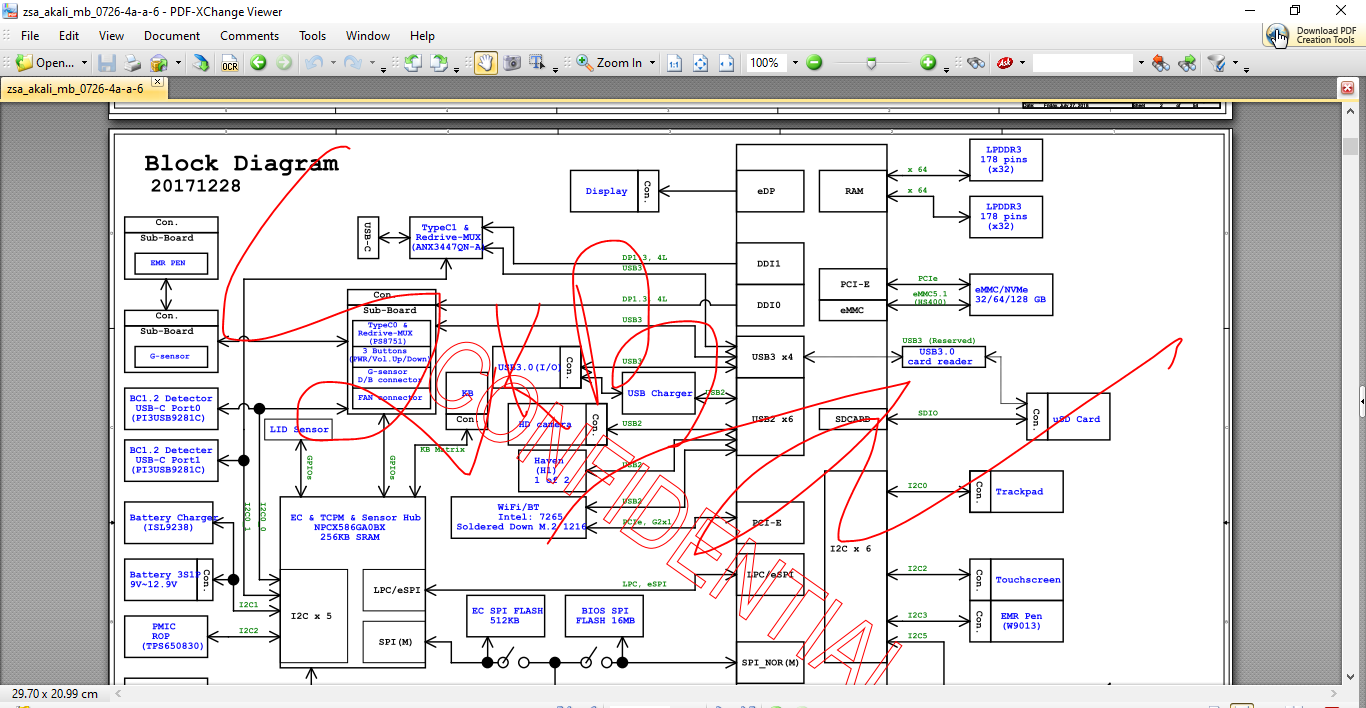1366x708 pixels.
Task: Click the green minus zoom out button
Action: pyautogui.click(x=814, y=63)
